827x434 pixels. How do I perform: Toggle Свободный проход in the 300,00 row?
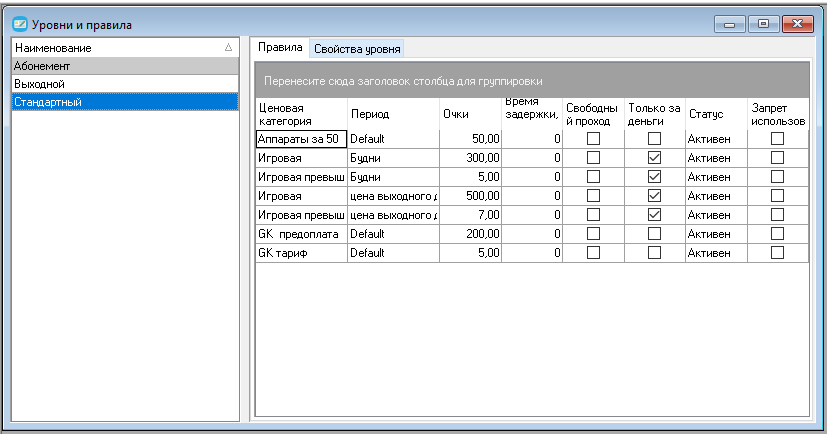tap(593, 158)
